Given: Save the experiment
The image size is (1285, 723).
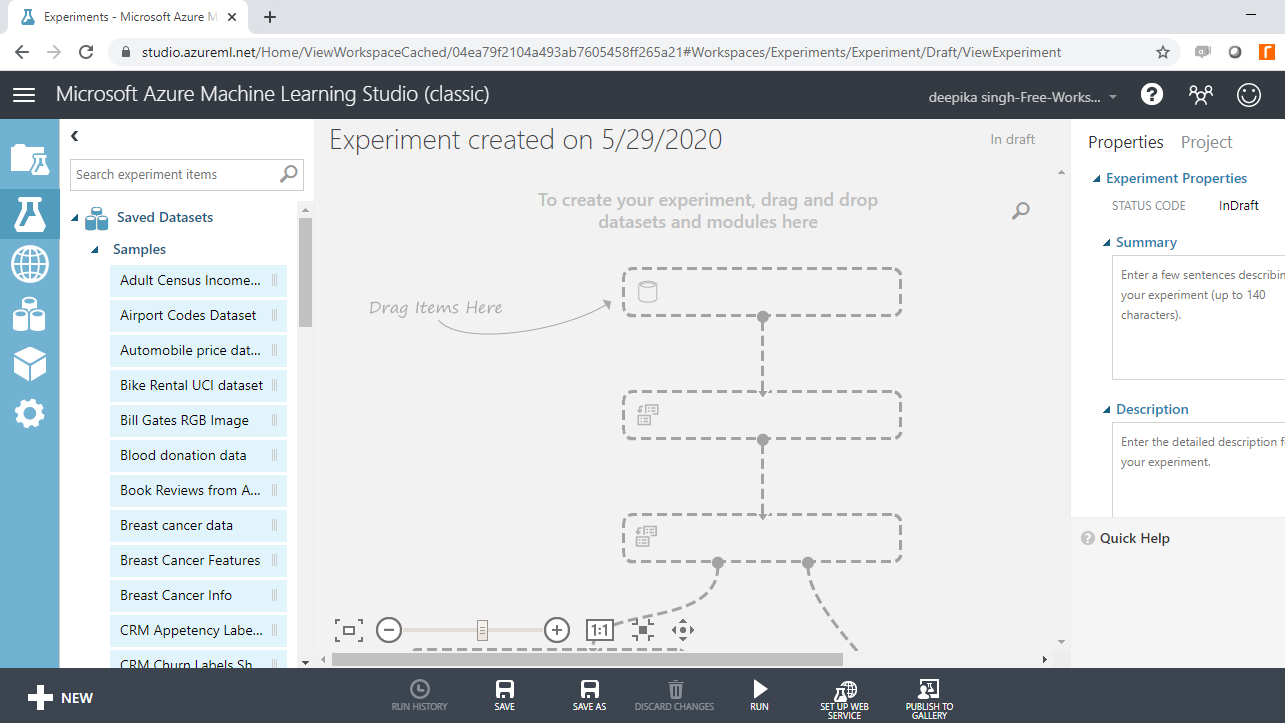Looking at the screenshot, I should [505, 696].
